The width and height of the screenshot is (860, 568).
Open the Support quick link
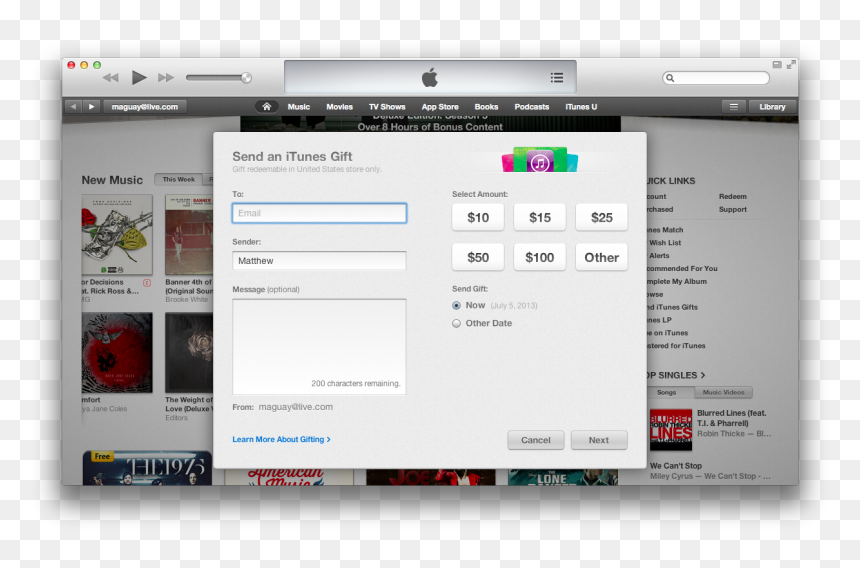733,209
